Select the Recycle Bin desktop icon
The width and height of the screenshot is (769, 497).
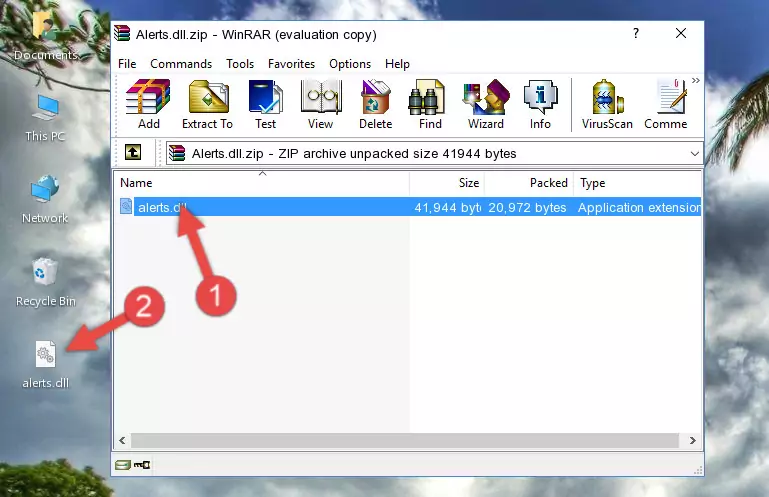click(46, 283)
